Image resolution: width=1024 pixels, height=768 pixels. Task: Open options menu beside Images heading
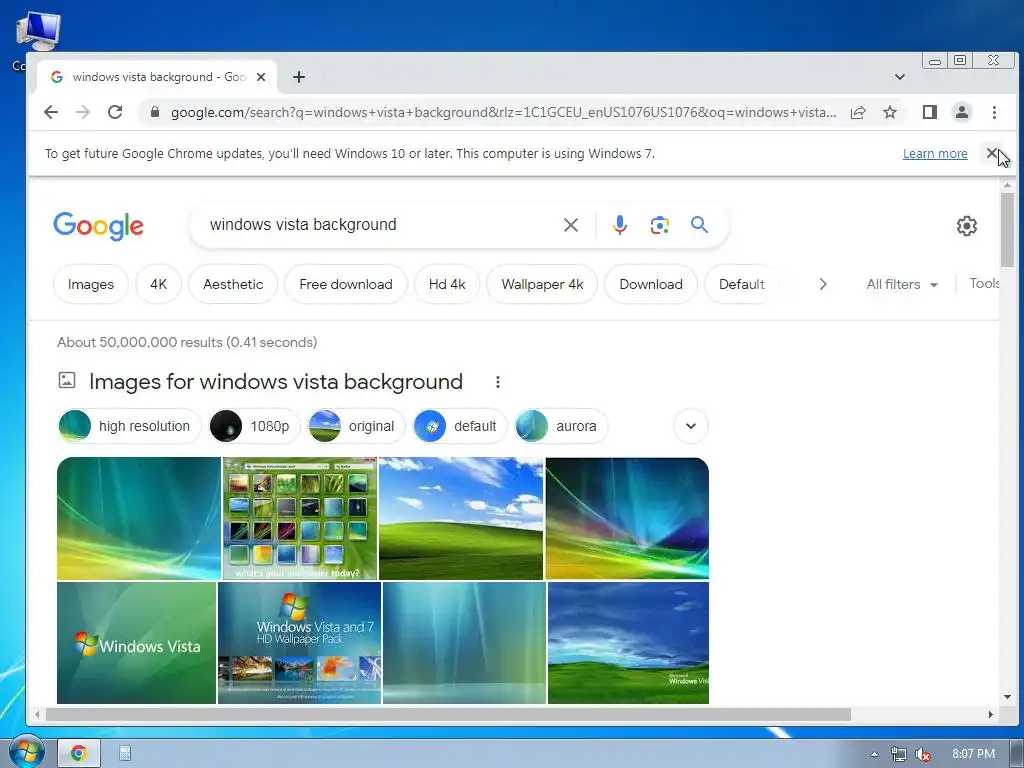[x=498, y=382]
